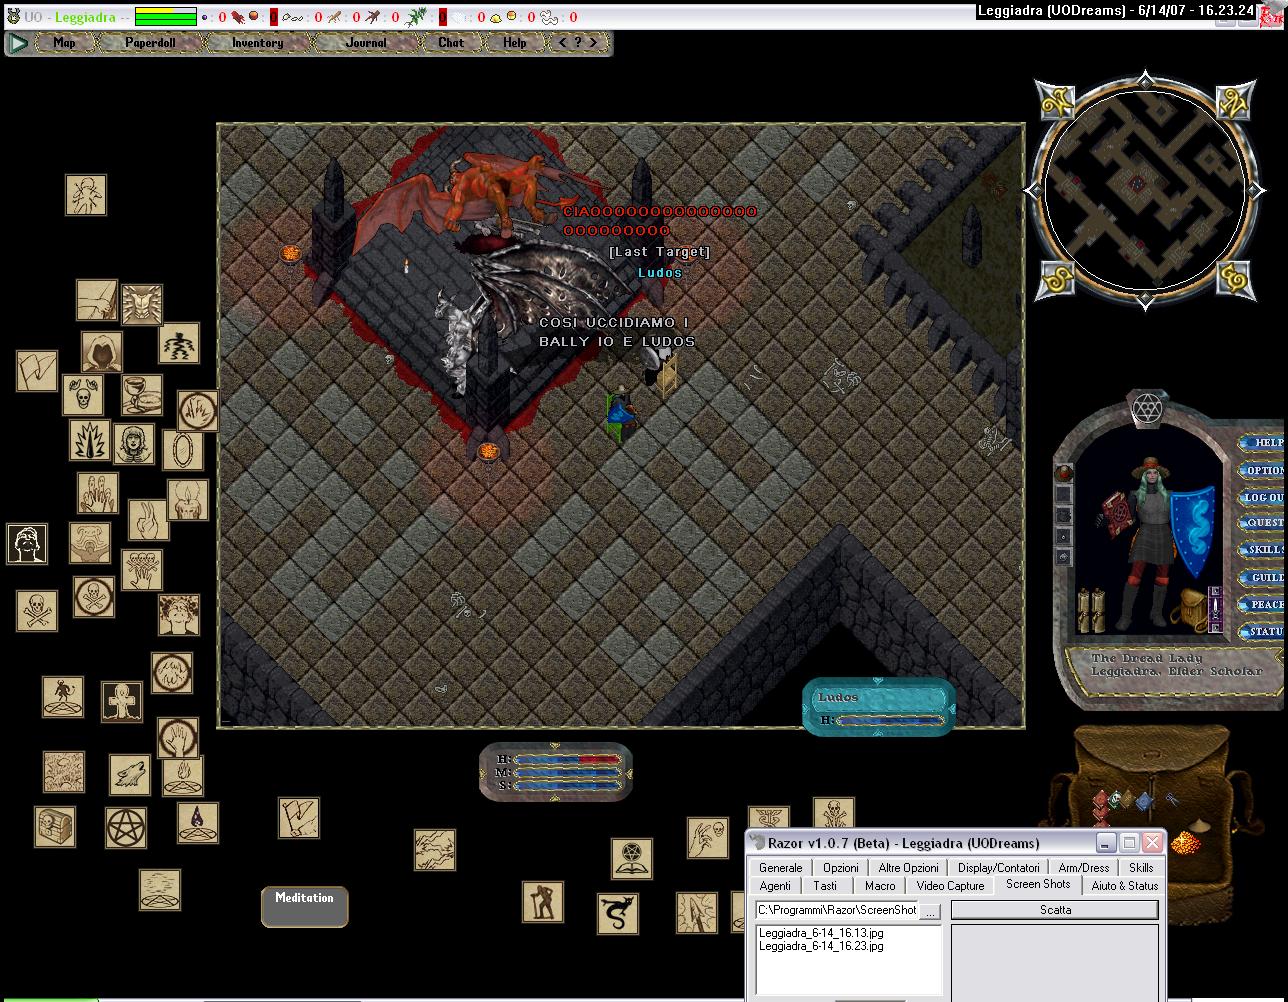Cast the ghost figure on black icon
This screenshot has width=1288, height=1002.
point(122,702)
